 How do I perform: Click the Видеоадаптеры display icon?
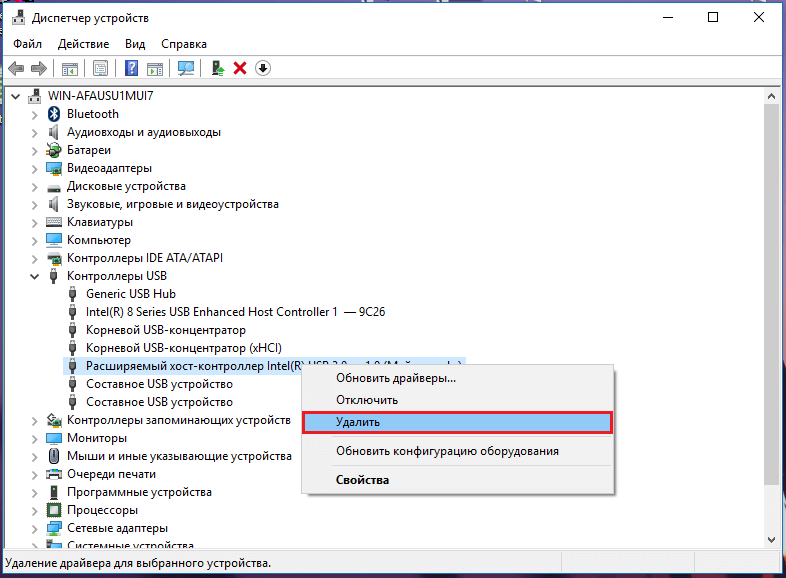pos(54,168)
